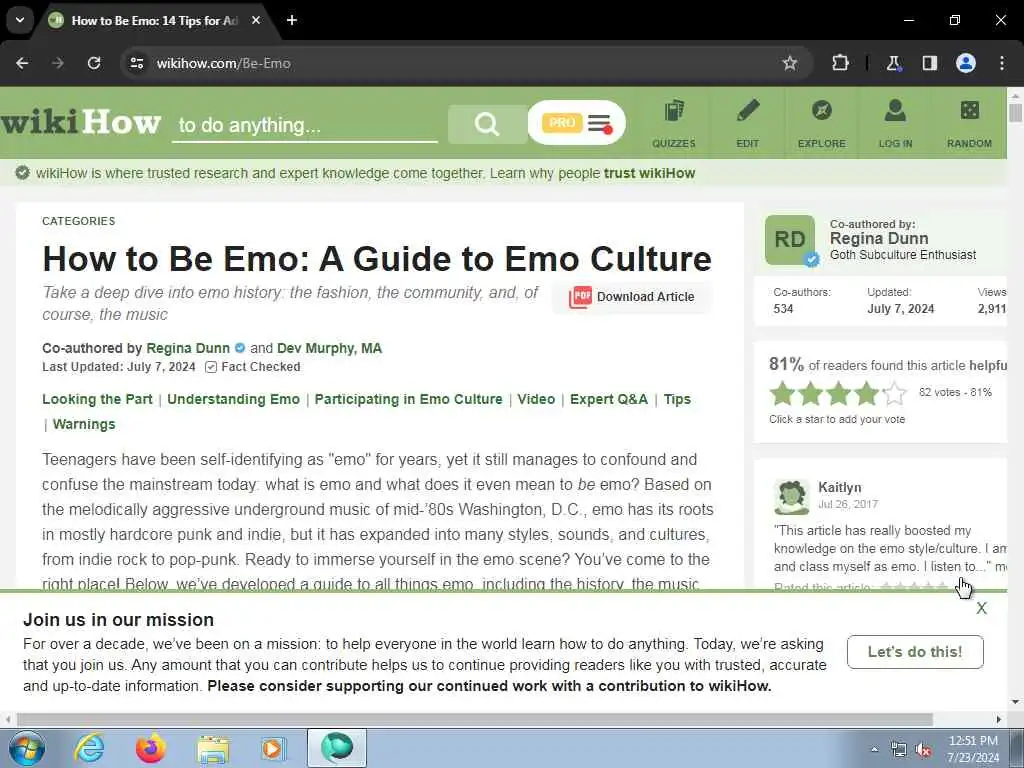1024x768 pixels.
Task: Click the horizontal scrollbar
Action: coord(475,719)
